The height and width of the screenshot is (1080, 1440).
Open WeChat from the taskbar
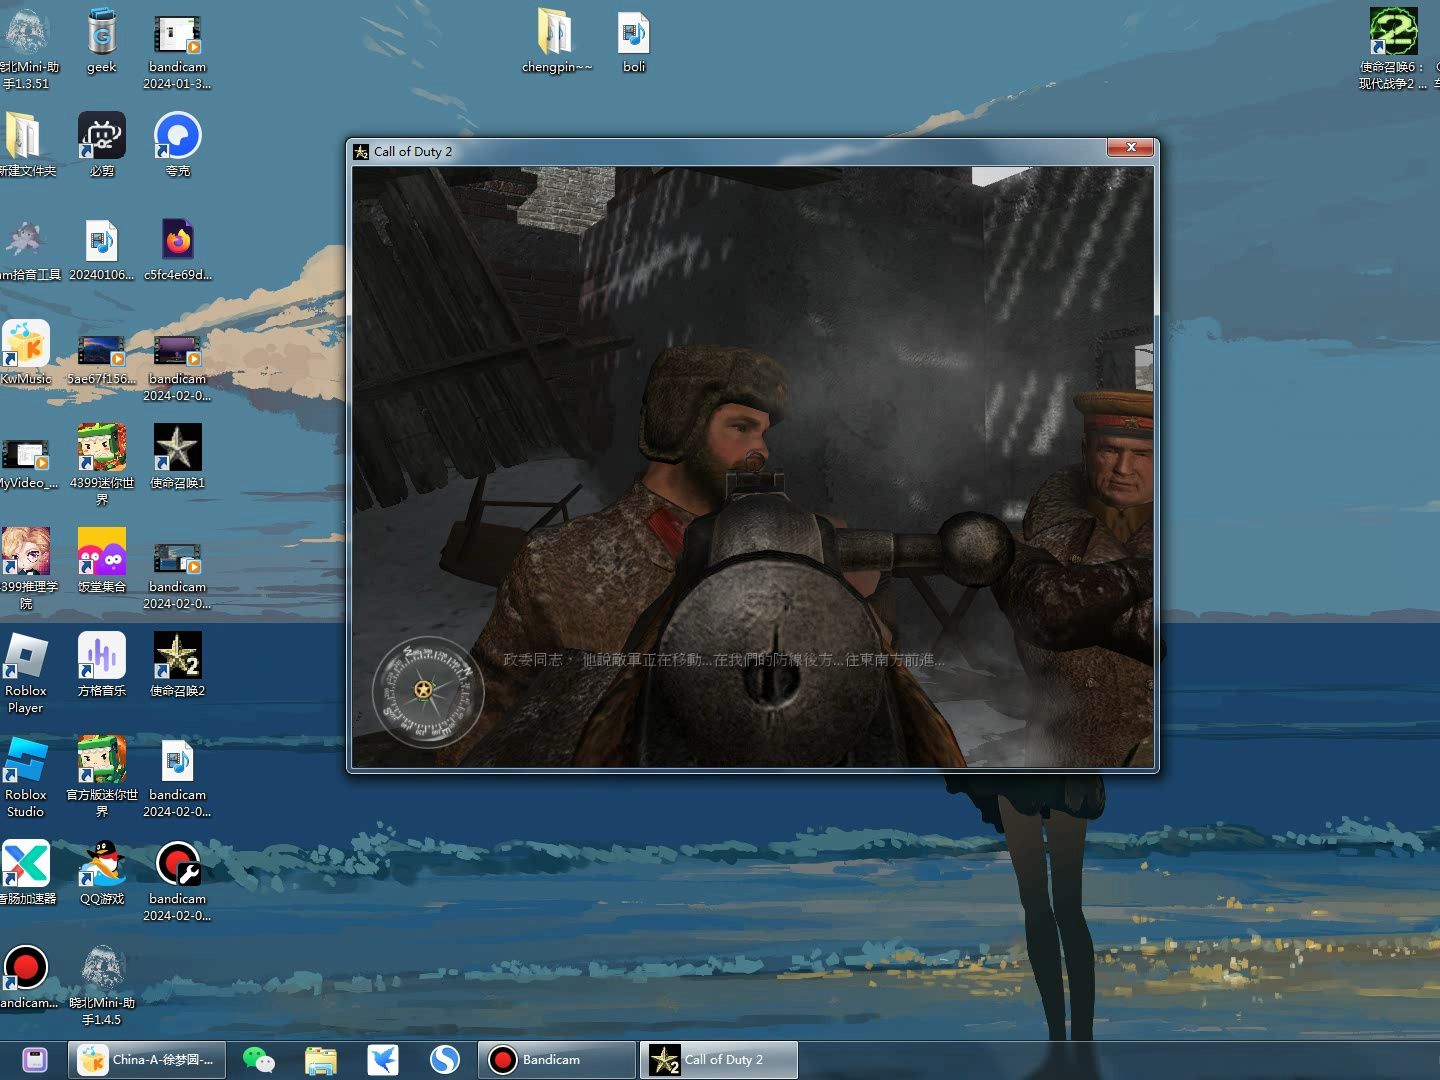(x=258, y=1060)
